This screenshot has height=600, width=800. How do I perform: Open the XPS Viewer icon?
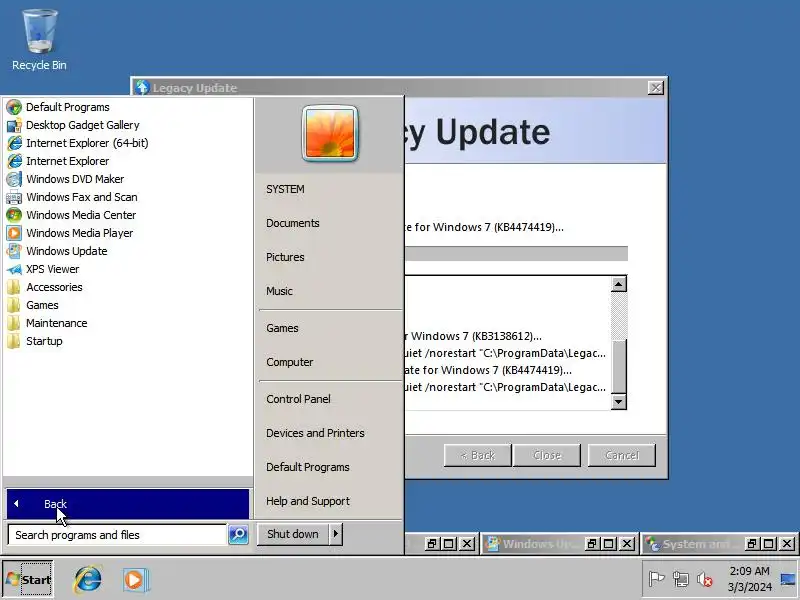click(x=14, y=269)
